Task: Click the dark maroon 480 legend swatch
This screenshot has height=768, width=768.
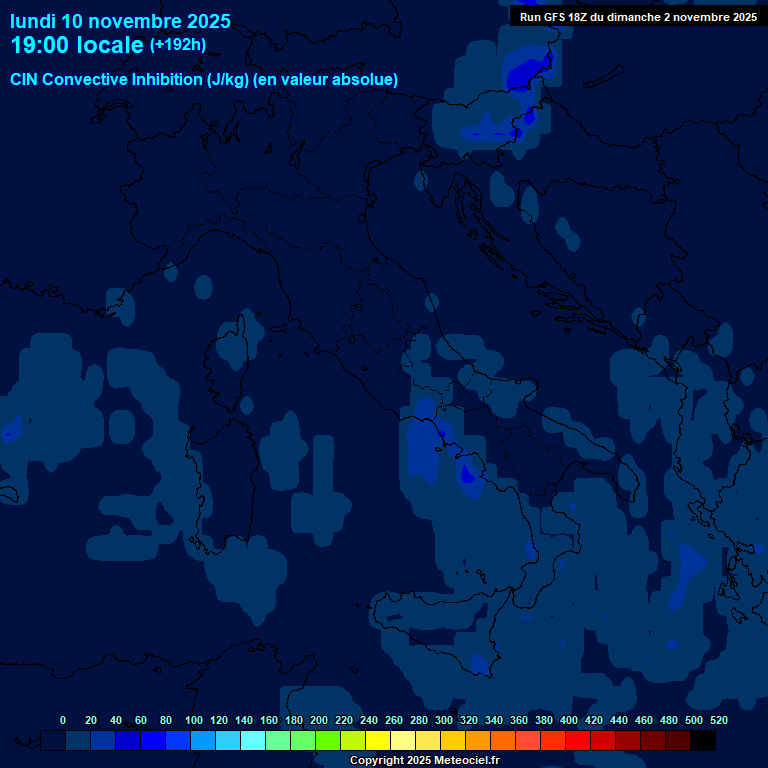Action: coord(678,740)
